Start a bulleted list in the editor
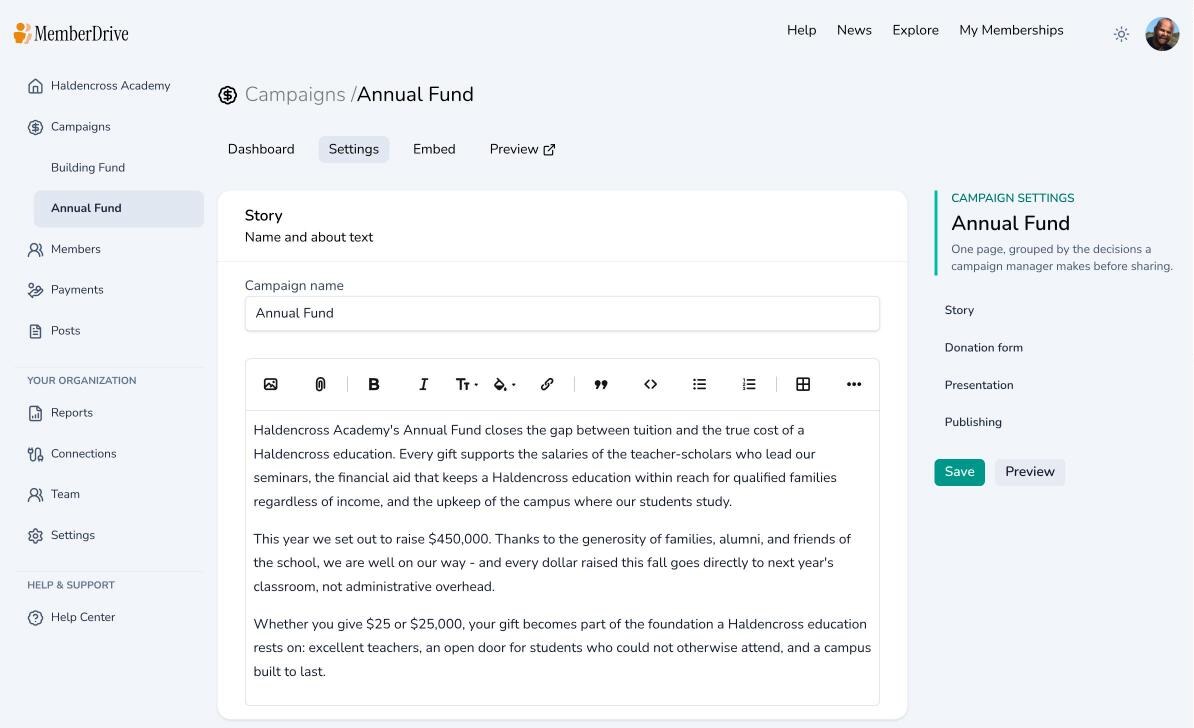The height and width of the screenshot is (728, 1194). (x=700, y=385)
